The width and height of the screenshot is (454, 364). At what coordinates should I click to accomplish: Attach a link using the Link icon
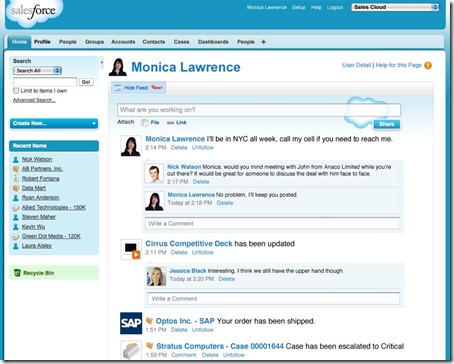[170, 123]
